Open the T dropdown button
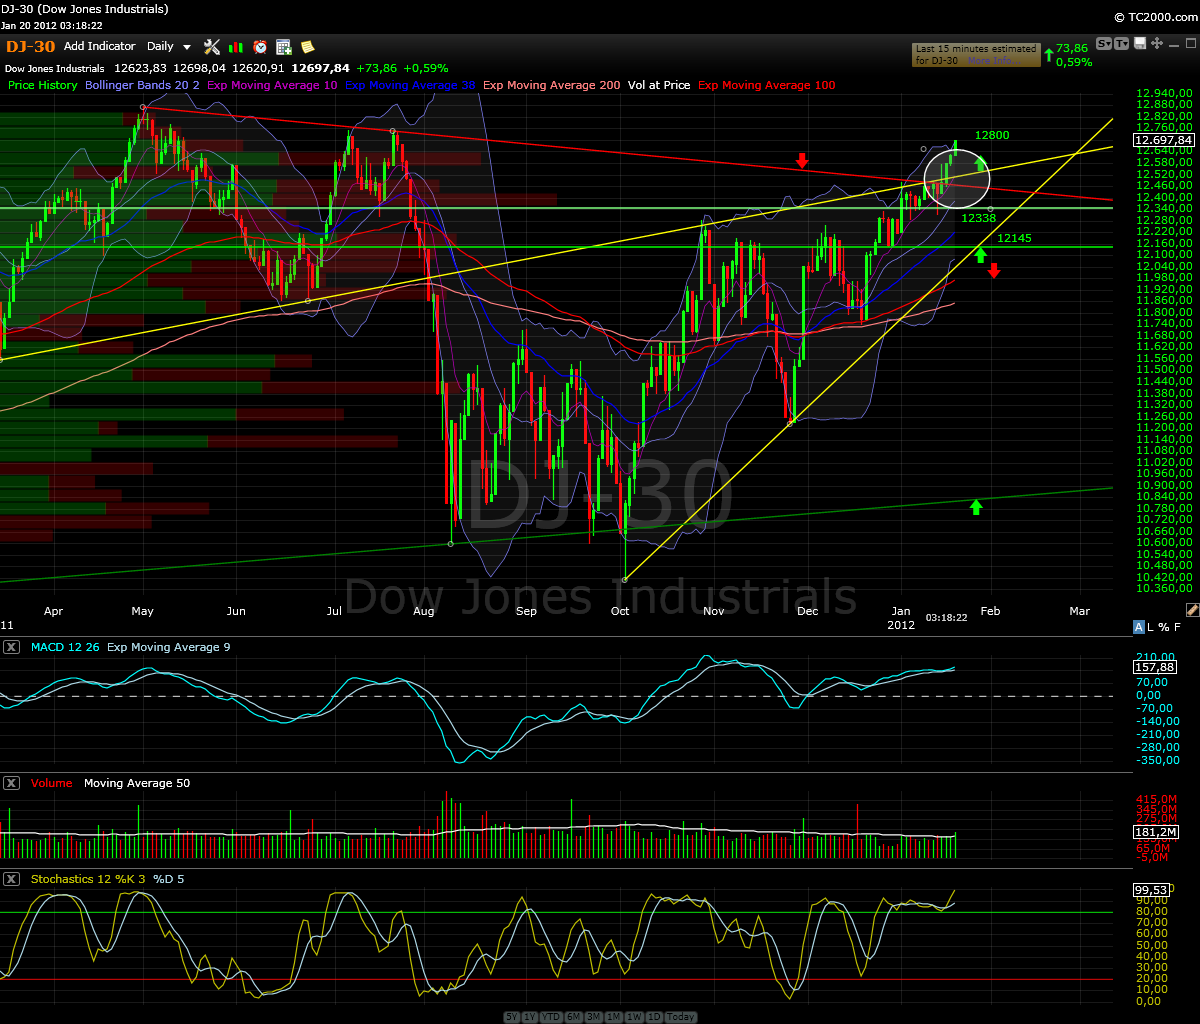Image resolution: width=1200 pixels, height=1024 pixels. coord(1121,43)
